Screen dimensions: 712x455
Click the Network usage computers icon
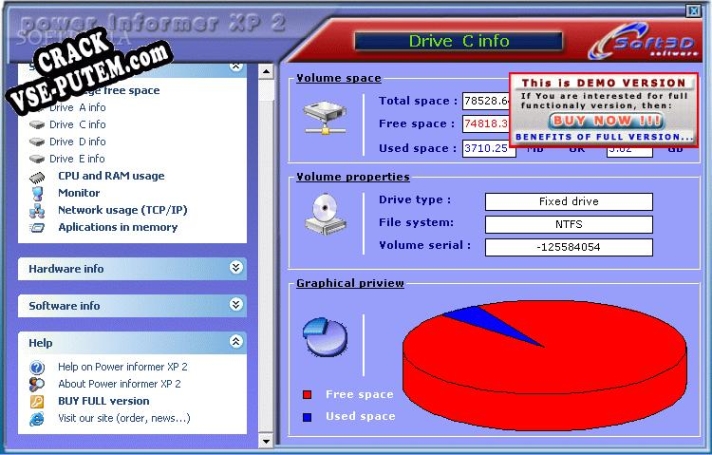[x=37, y=211]
